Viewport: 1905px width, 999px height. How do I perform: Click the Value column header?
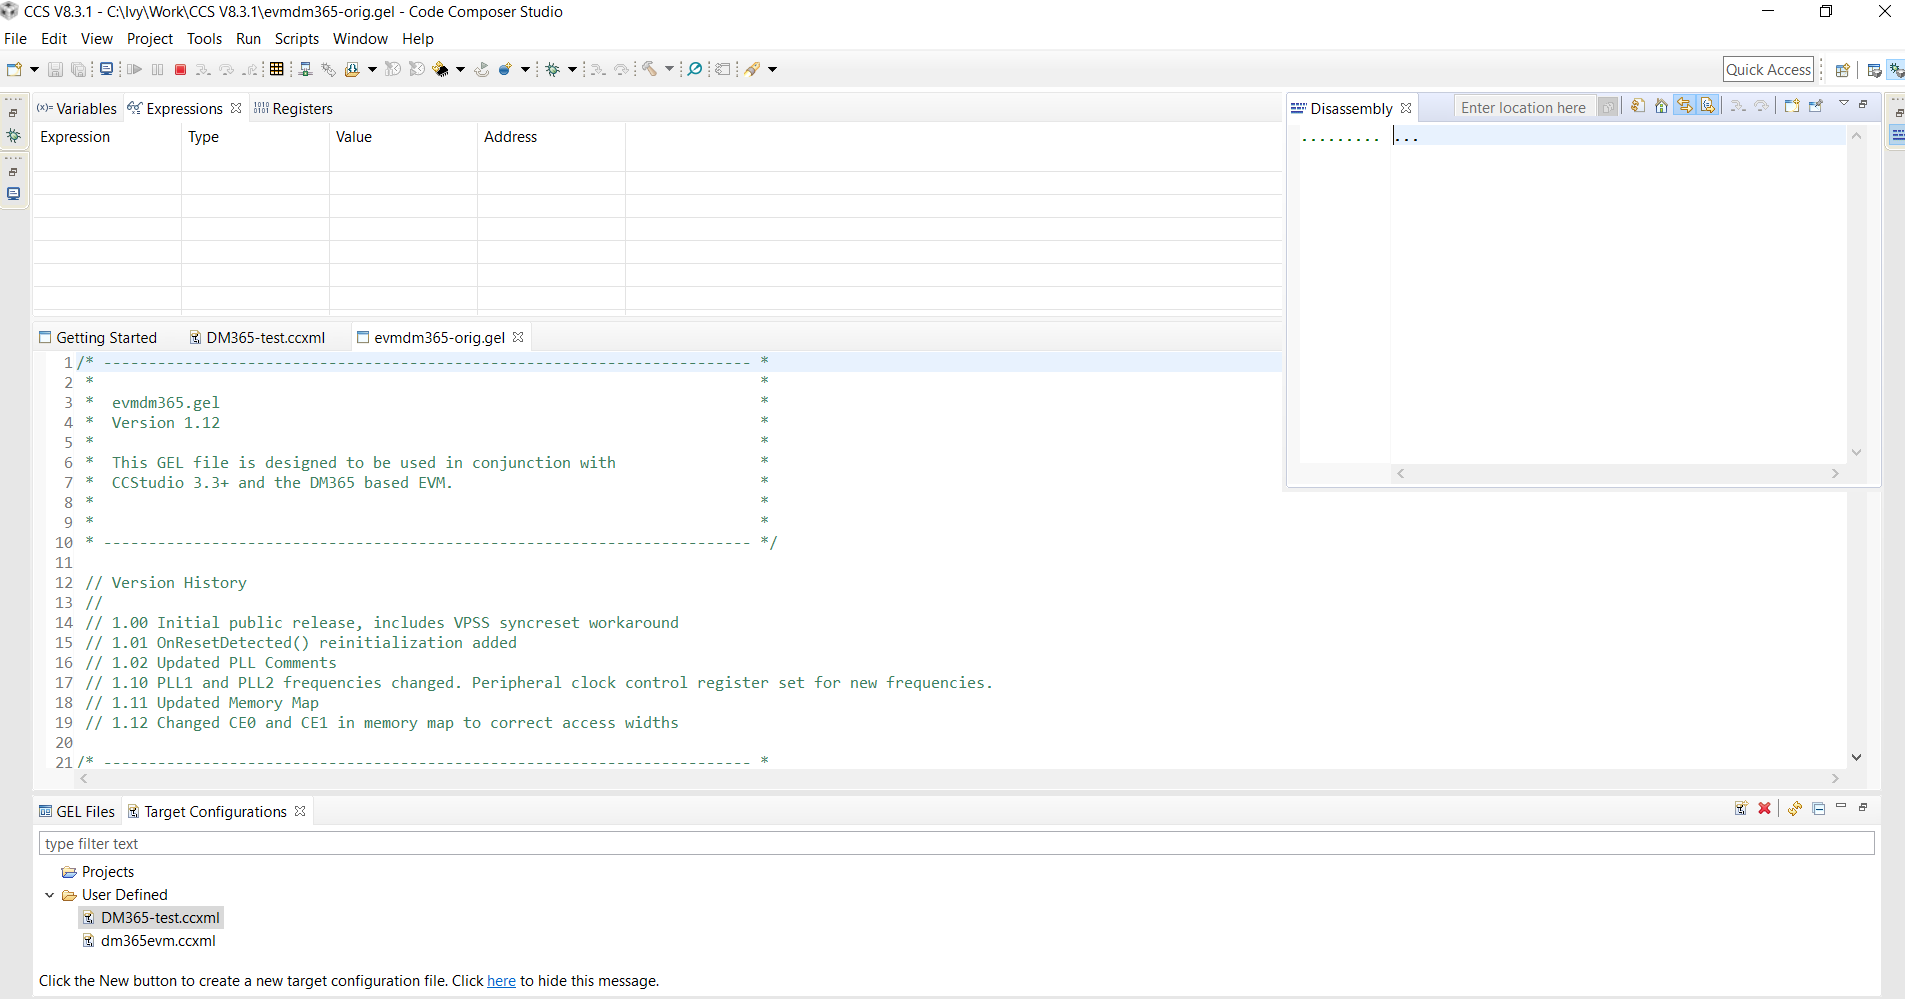coord(354,137)
